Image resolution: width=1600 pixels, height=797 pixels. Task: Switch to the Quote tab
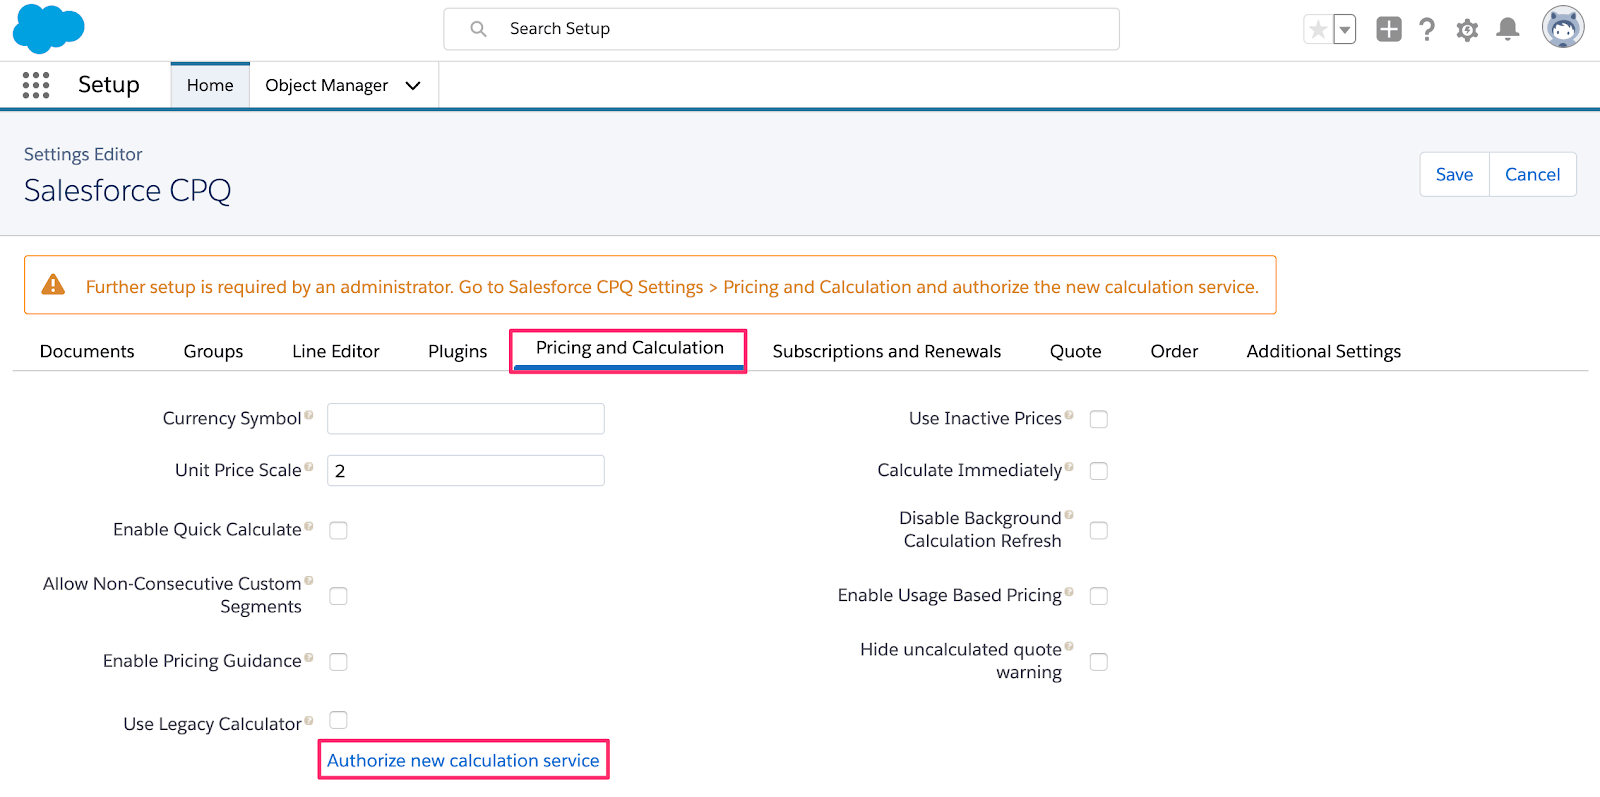pyautogui.click(x=1076, y=351)
